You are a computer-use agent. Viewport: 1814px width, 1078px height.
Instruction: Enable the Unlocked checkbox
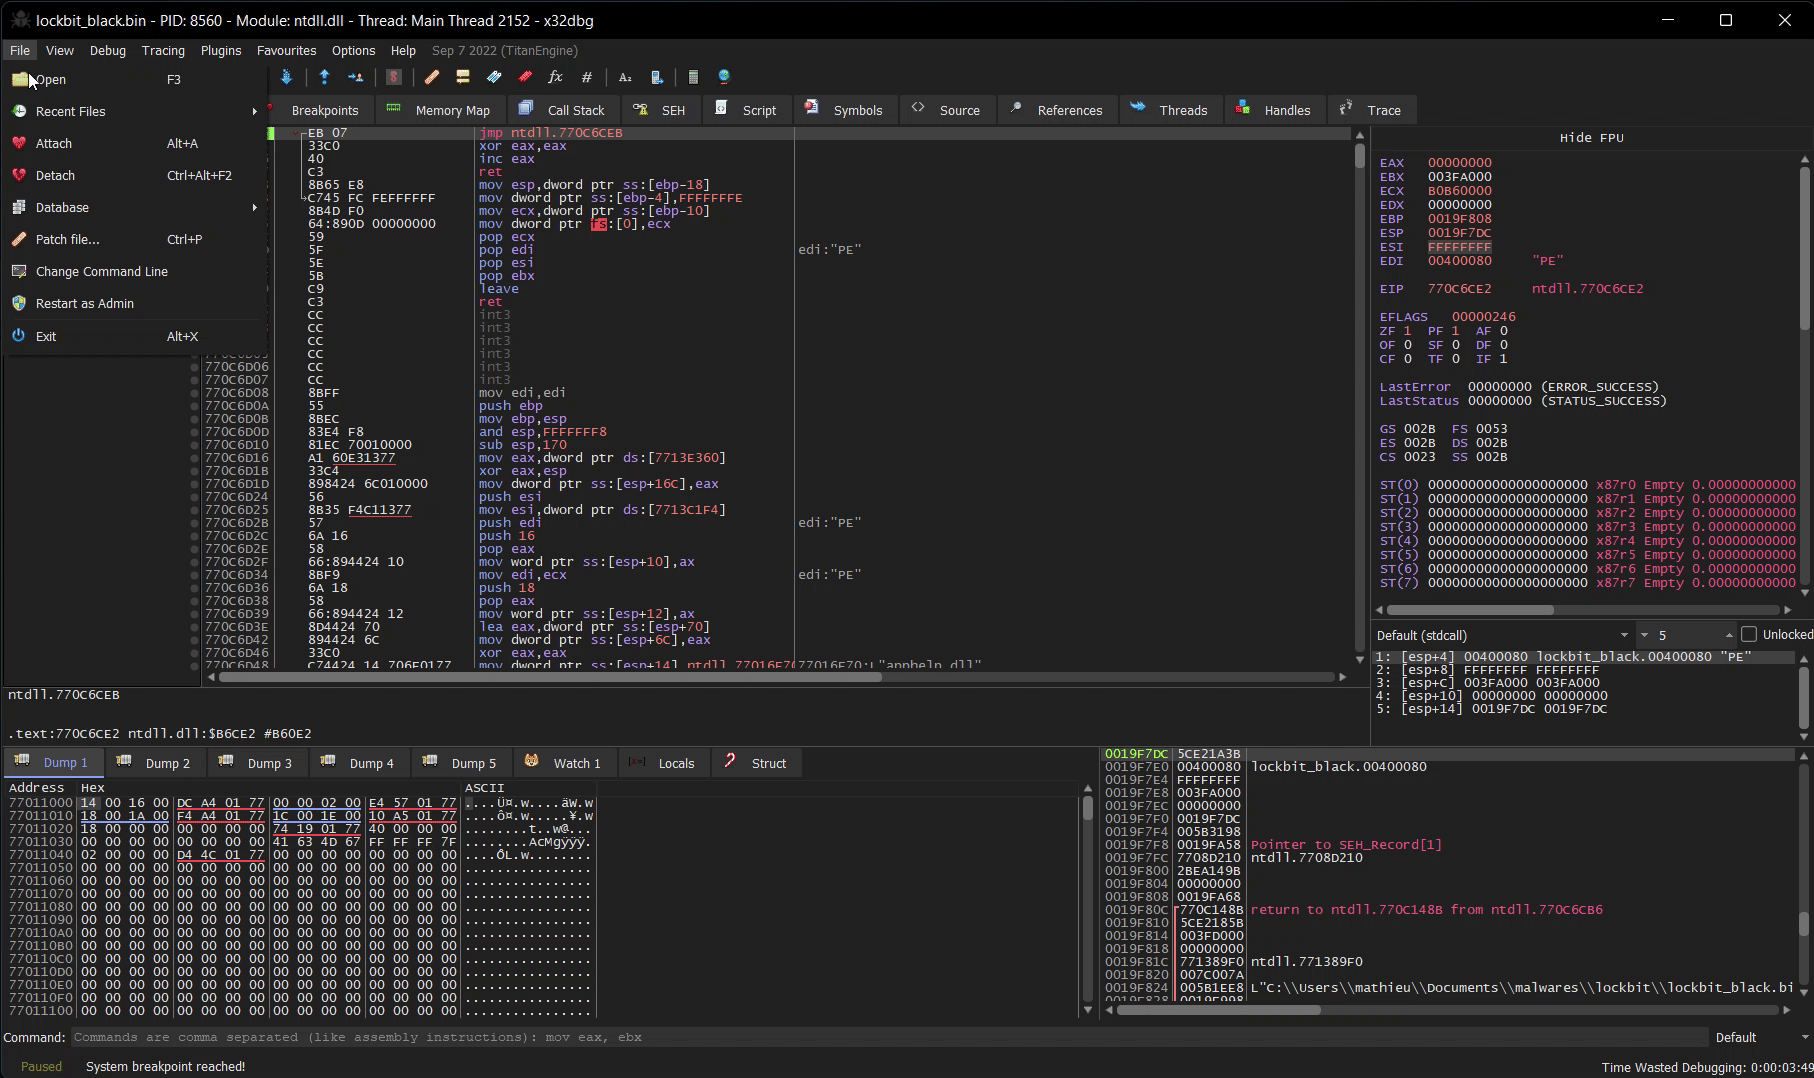1749,635
